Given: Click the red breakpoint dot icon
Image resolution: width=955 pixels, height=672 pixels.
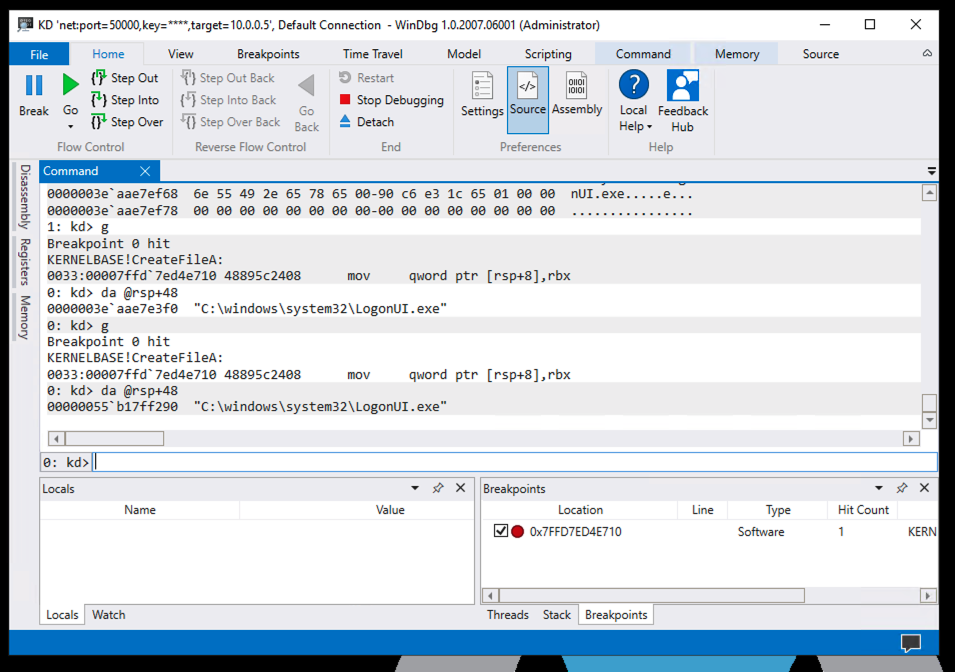Looking at the screenshot, I should pyautogui.click(x=518, y=532).
